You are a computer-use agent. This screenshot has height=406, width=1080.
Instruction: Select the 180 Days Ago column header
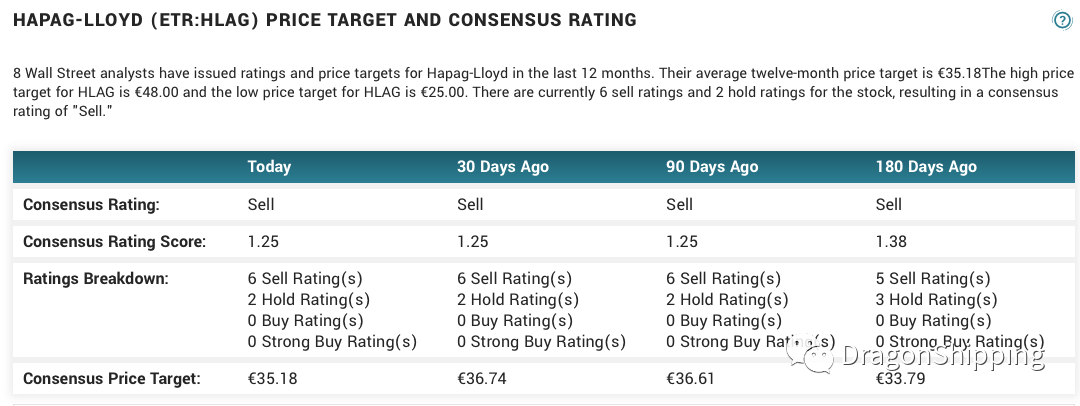click(x=926, y=167)
